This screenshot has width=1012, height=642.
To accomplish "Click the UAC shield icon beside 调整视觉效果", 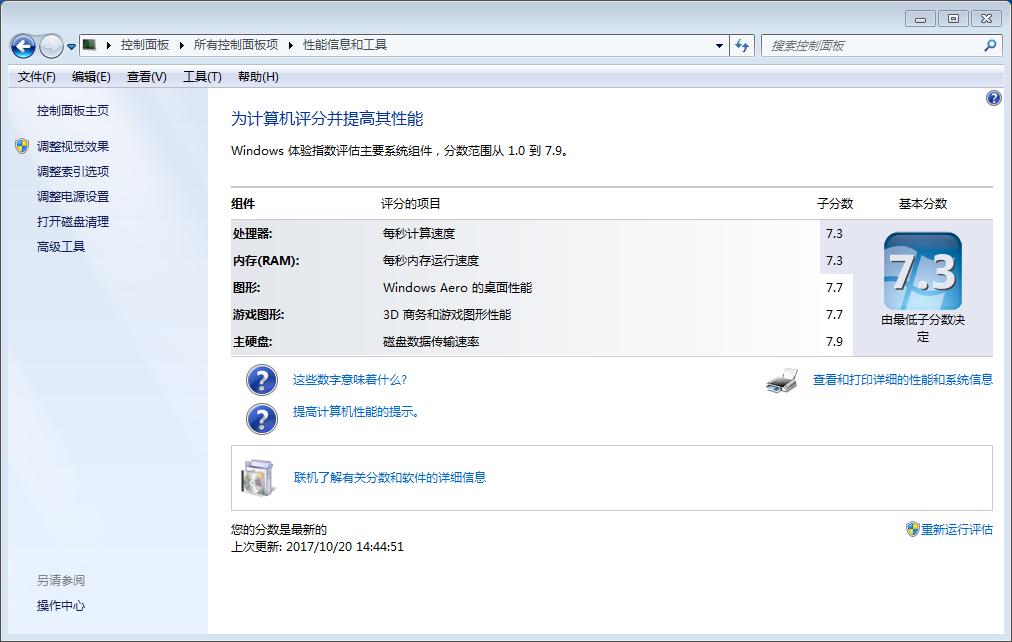I will 22,146.
